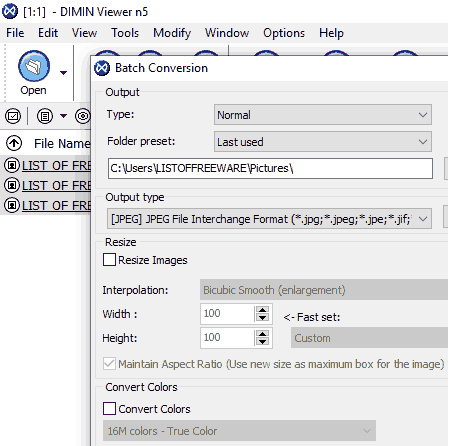This screenshot has height=446, width=450.
Task: Click the image icon of third file
Action: pos(12,205)
